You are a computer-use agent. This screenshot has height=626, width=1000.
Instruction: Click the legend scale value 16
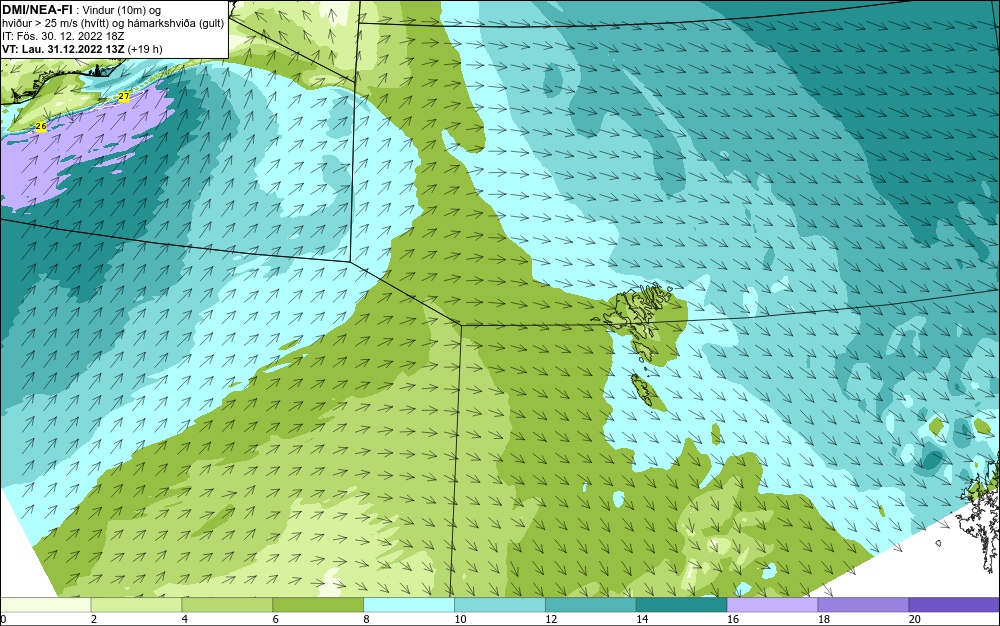733,619
